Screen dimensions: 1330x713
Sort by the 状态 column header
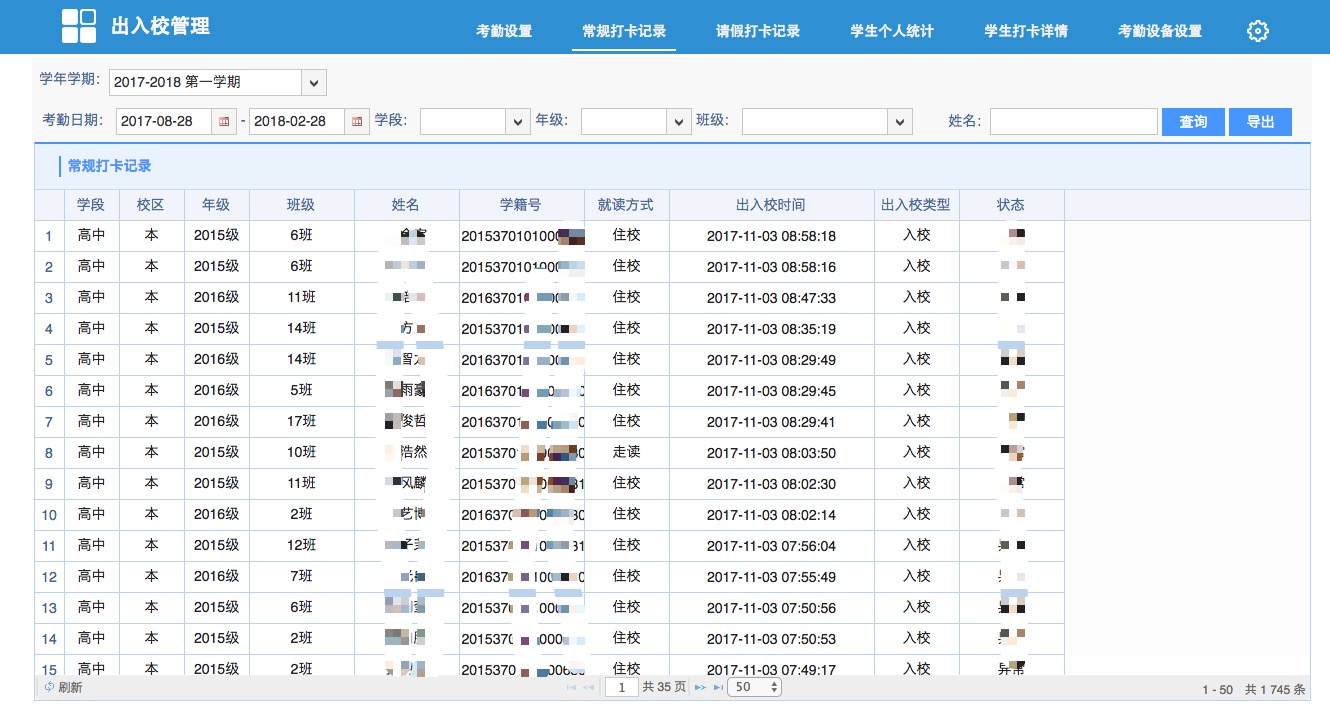(1011, 205)
